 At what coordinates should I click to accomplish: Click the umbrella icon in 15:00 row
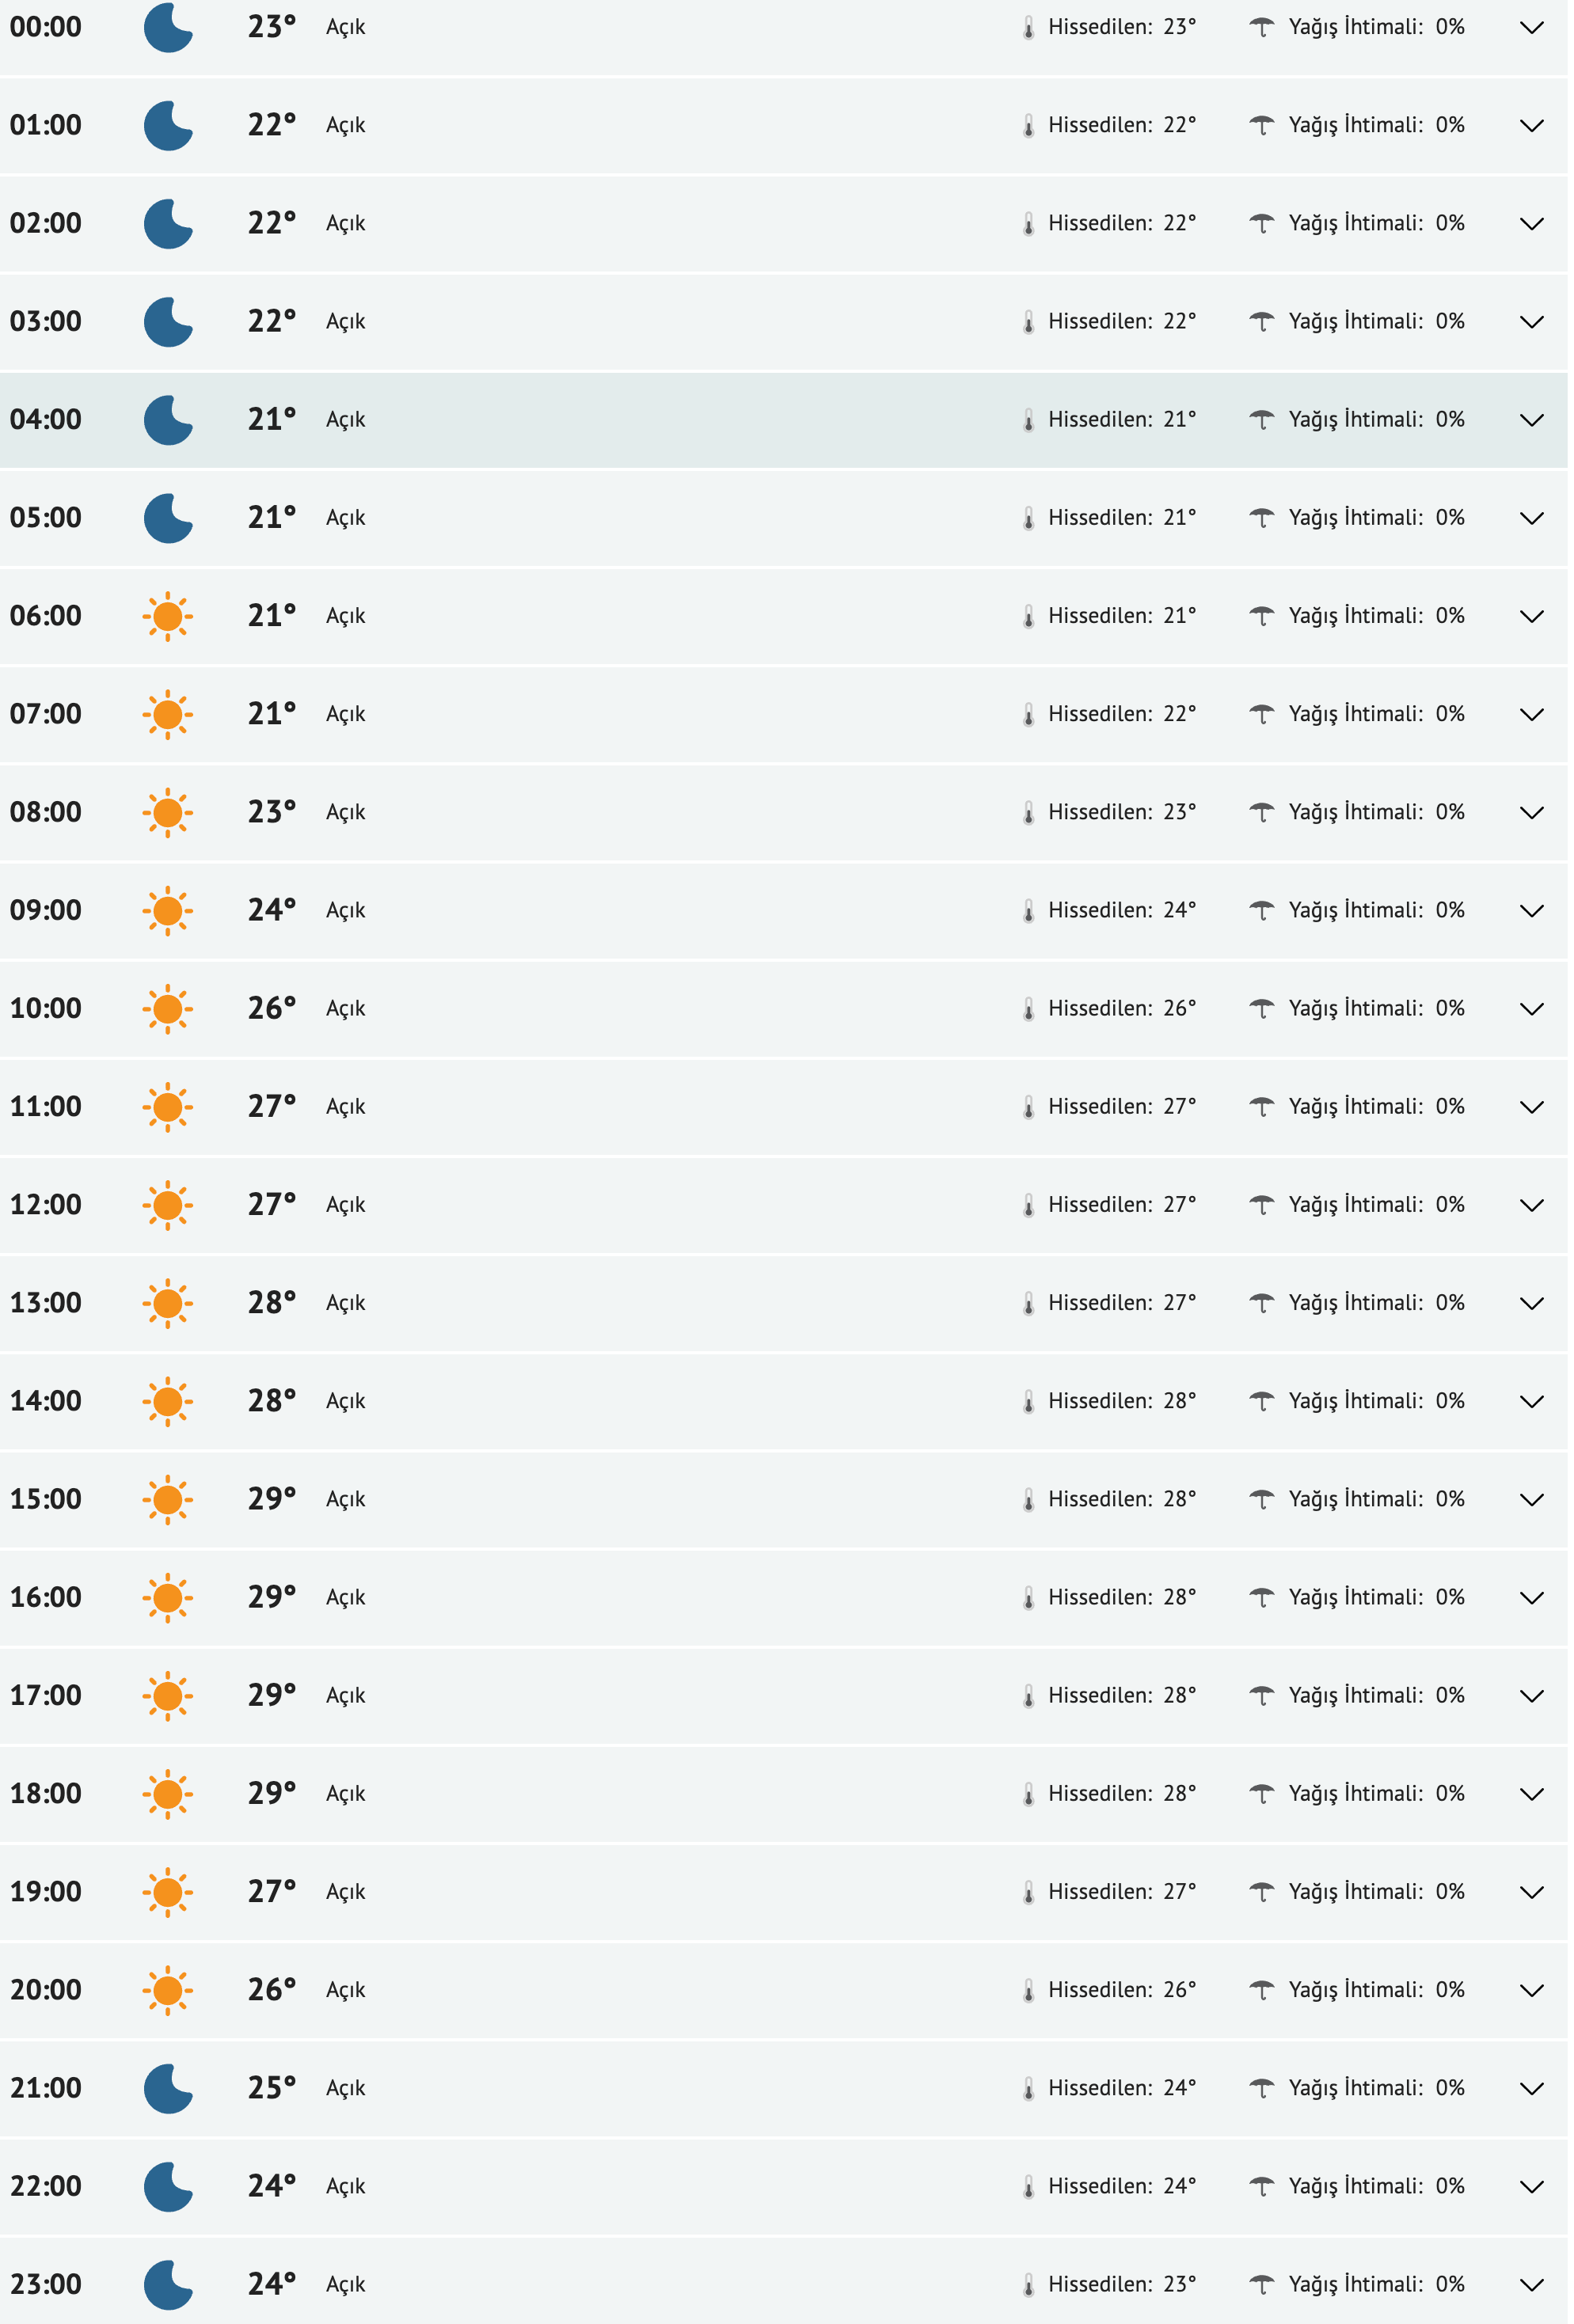tap(1262, 1499)
